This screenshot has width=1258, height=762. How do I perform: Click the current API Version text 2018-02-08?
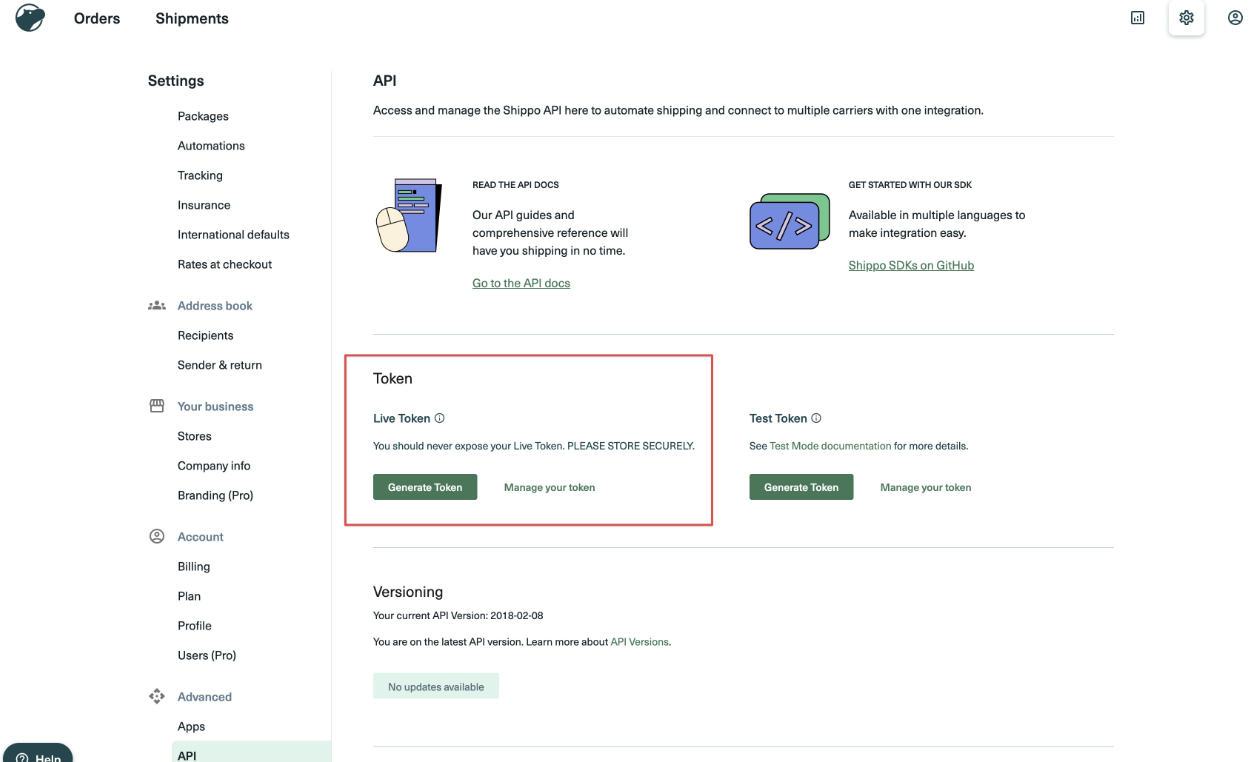point(516,616)
